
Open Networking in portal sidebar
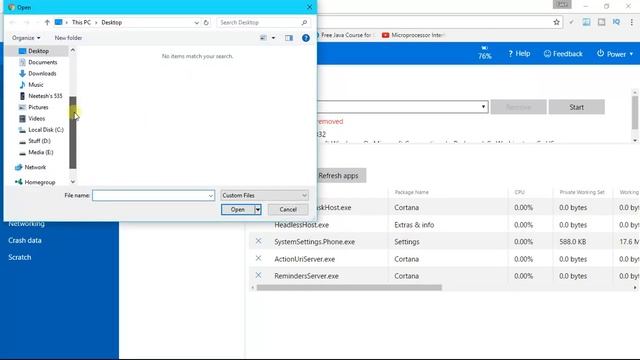tap(27, 224)
